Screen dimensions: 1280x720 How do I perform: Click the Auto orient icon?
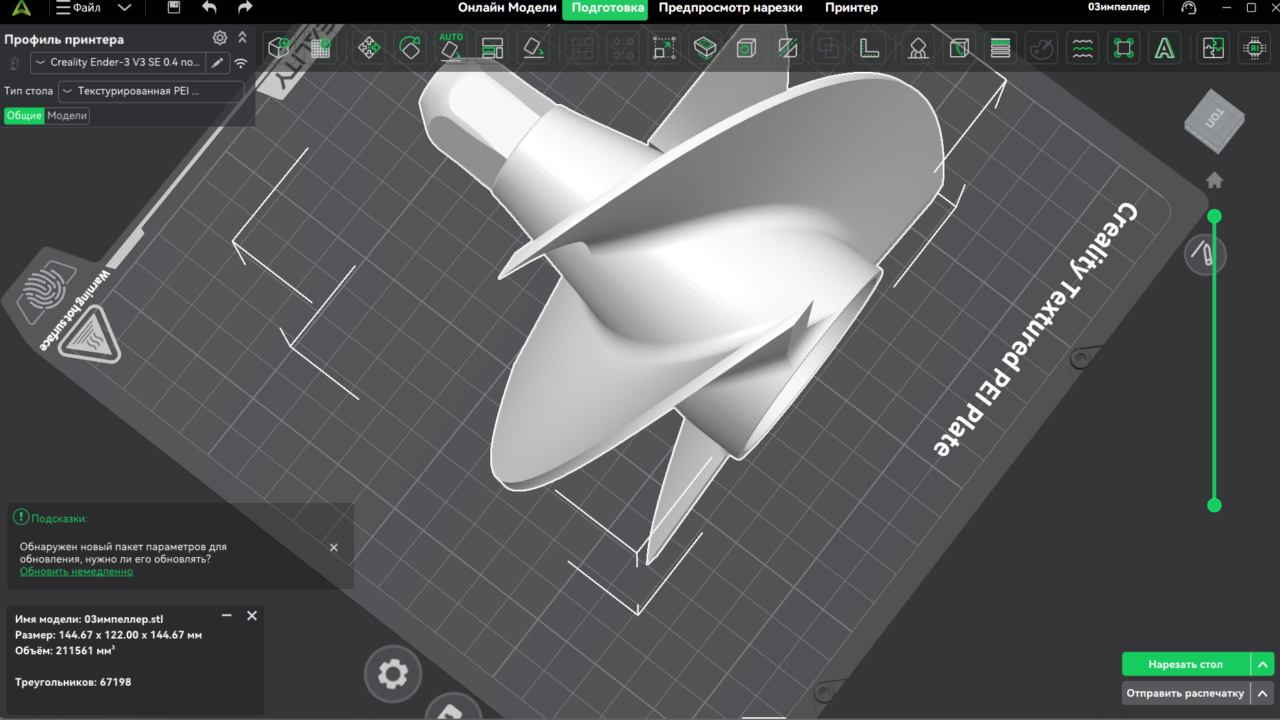click(451, 47)
